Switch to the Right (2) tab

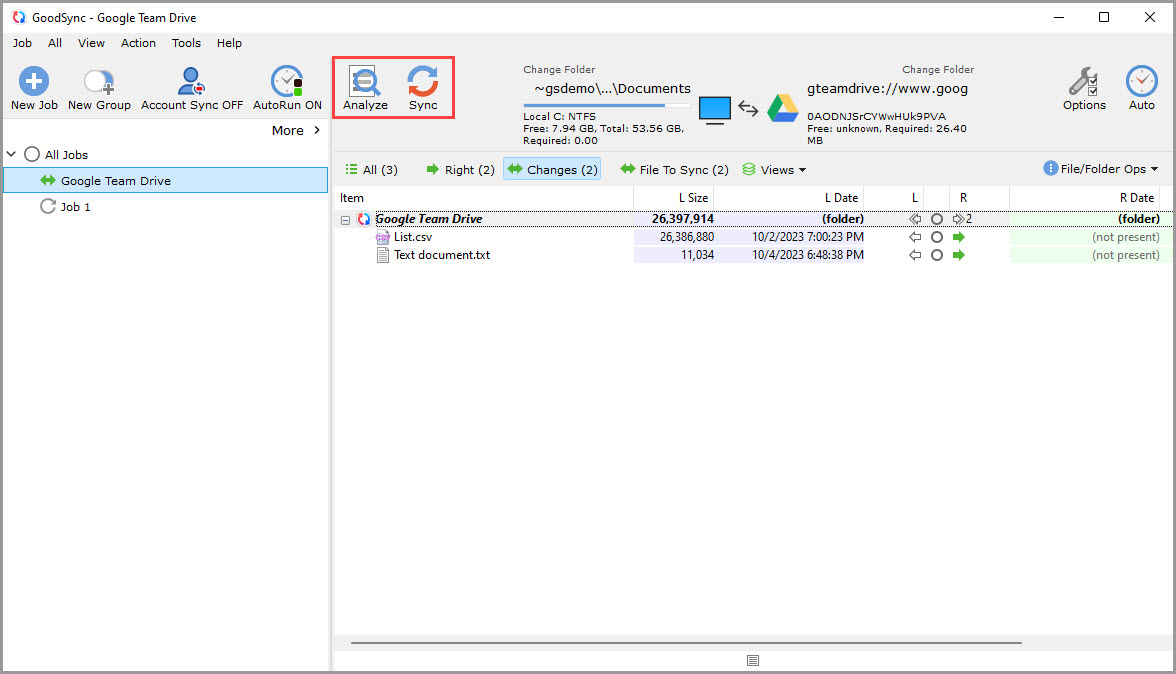click(x=459, y=169)
